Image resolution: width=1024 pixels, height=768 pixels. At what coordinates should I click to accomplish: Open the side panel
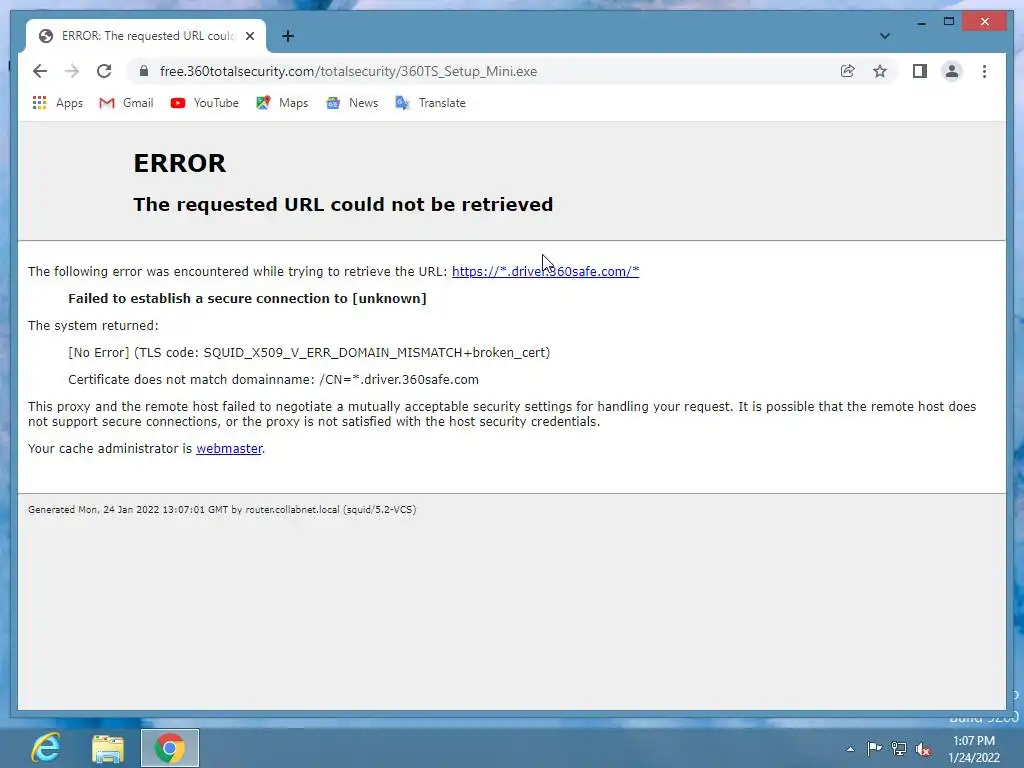920,71
